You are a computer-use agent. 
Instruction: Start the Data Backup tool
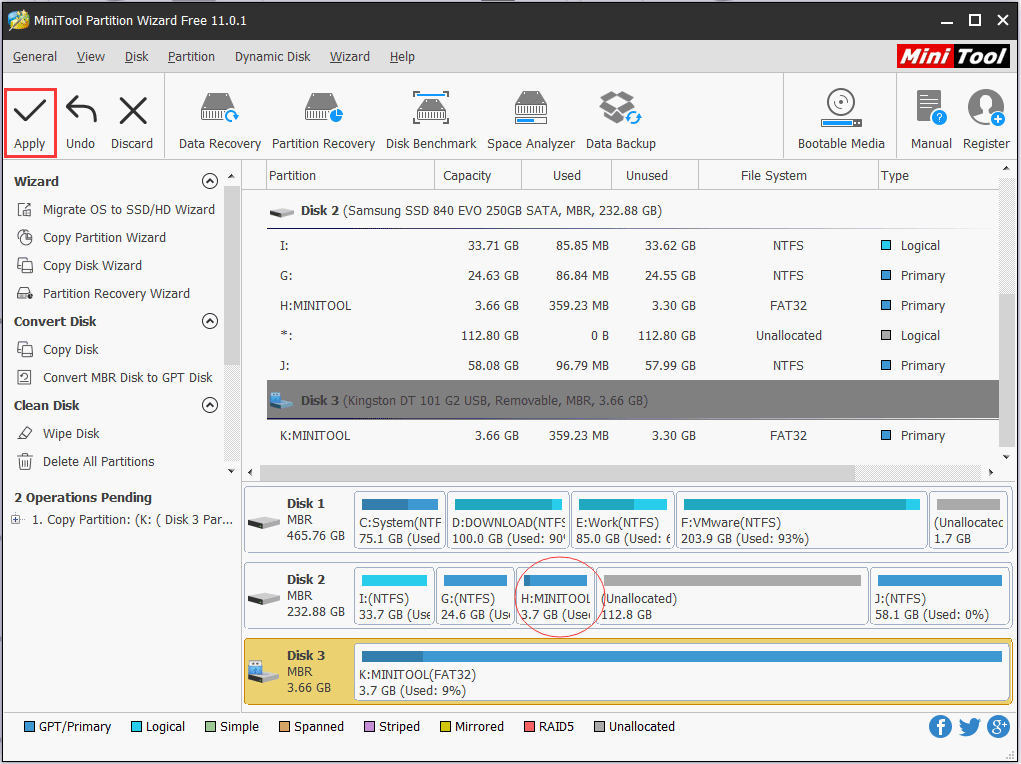tap(621, 121)
